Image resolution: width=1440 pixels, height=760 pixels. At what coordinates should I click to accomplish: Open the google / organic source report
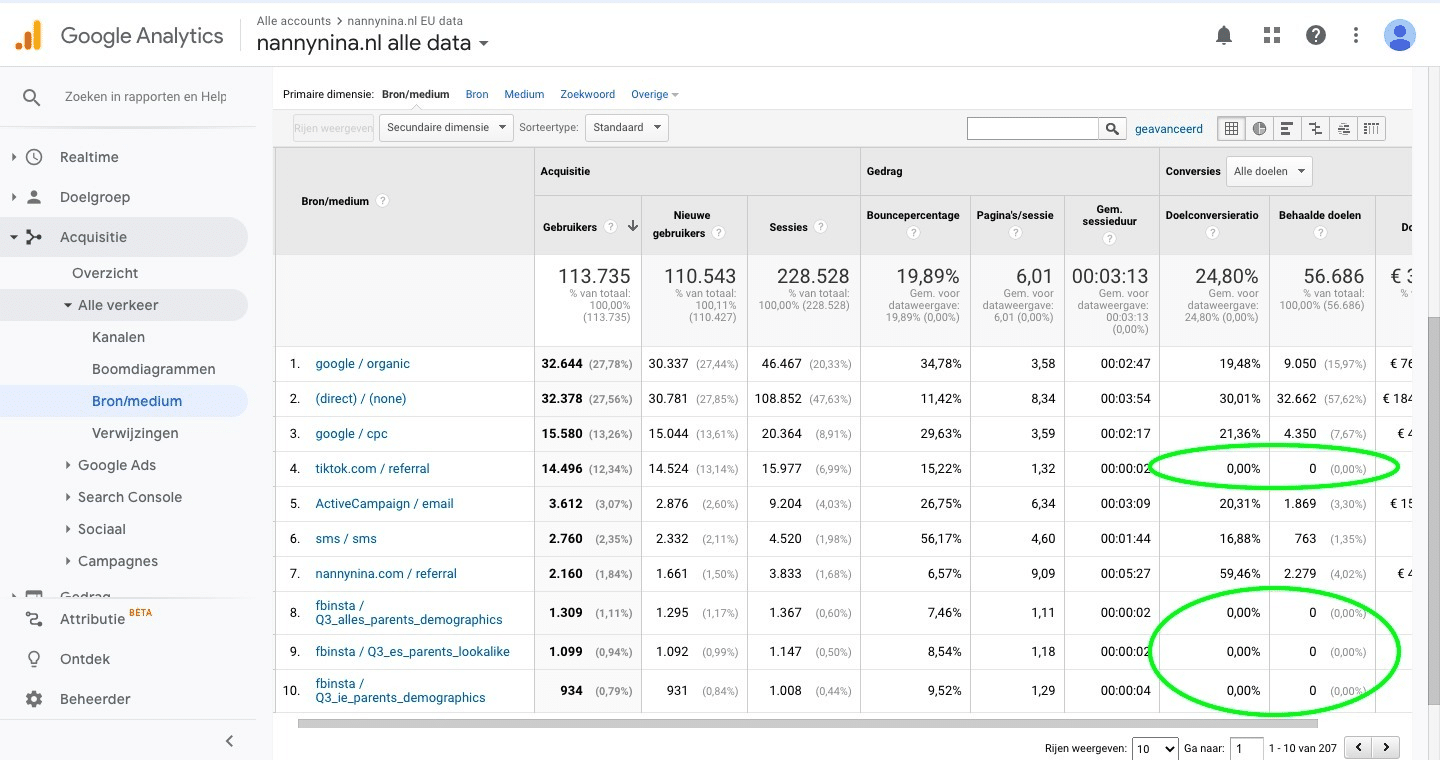pos(362,363)
